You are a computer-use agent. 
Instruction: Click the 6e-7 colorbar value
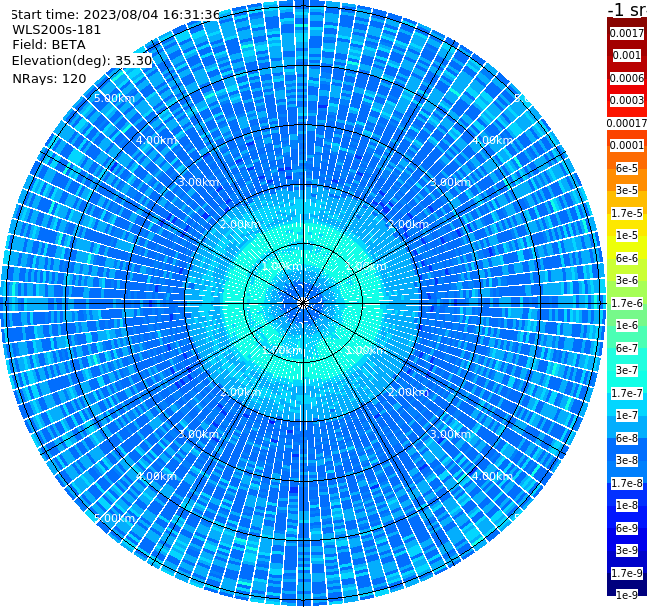click(627, 348)
